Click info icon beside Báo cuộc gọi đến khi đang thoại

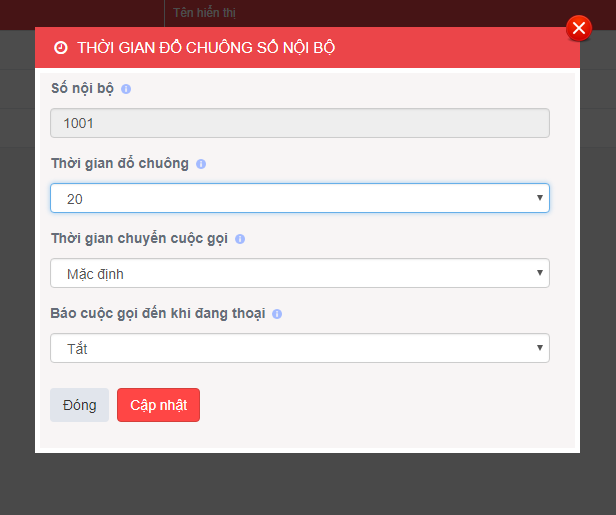coord(277,314)
